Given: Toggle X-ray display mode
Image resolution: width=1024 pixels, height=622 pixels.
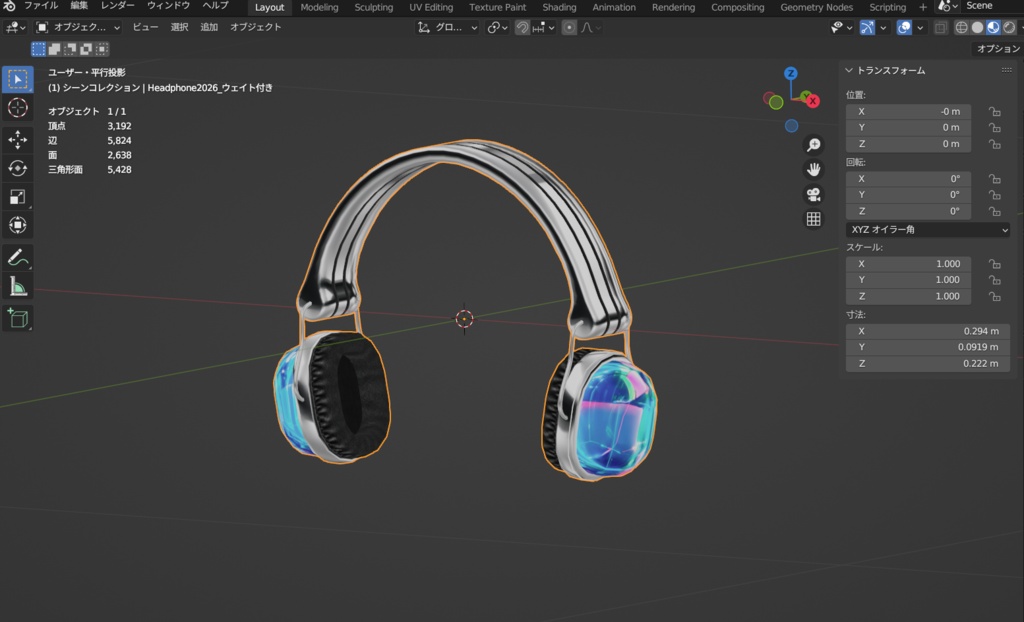Looking at the screenshot, I should (940, 27).
